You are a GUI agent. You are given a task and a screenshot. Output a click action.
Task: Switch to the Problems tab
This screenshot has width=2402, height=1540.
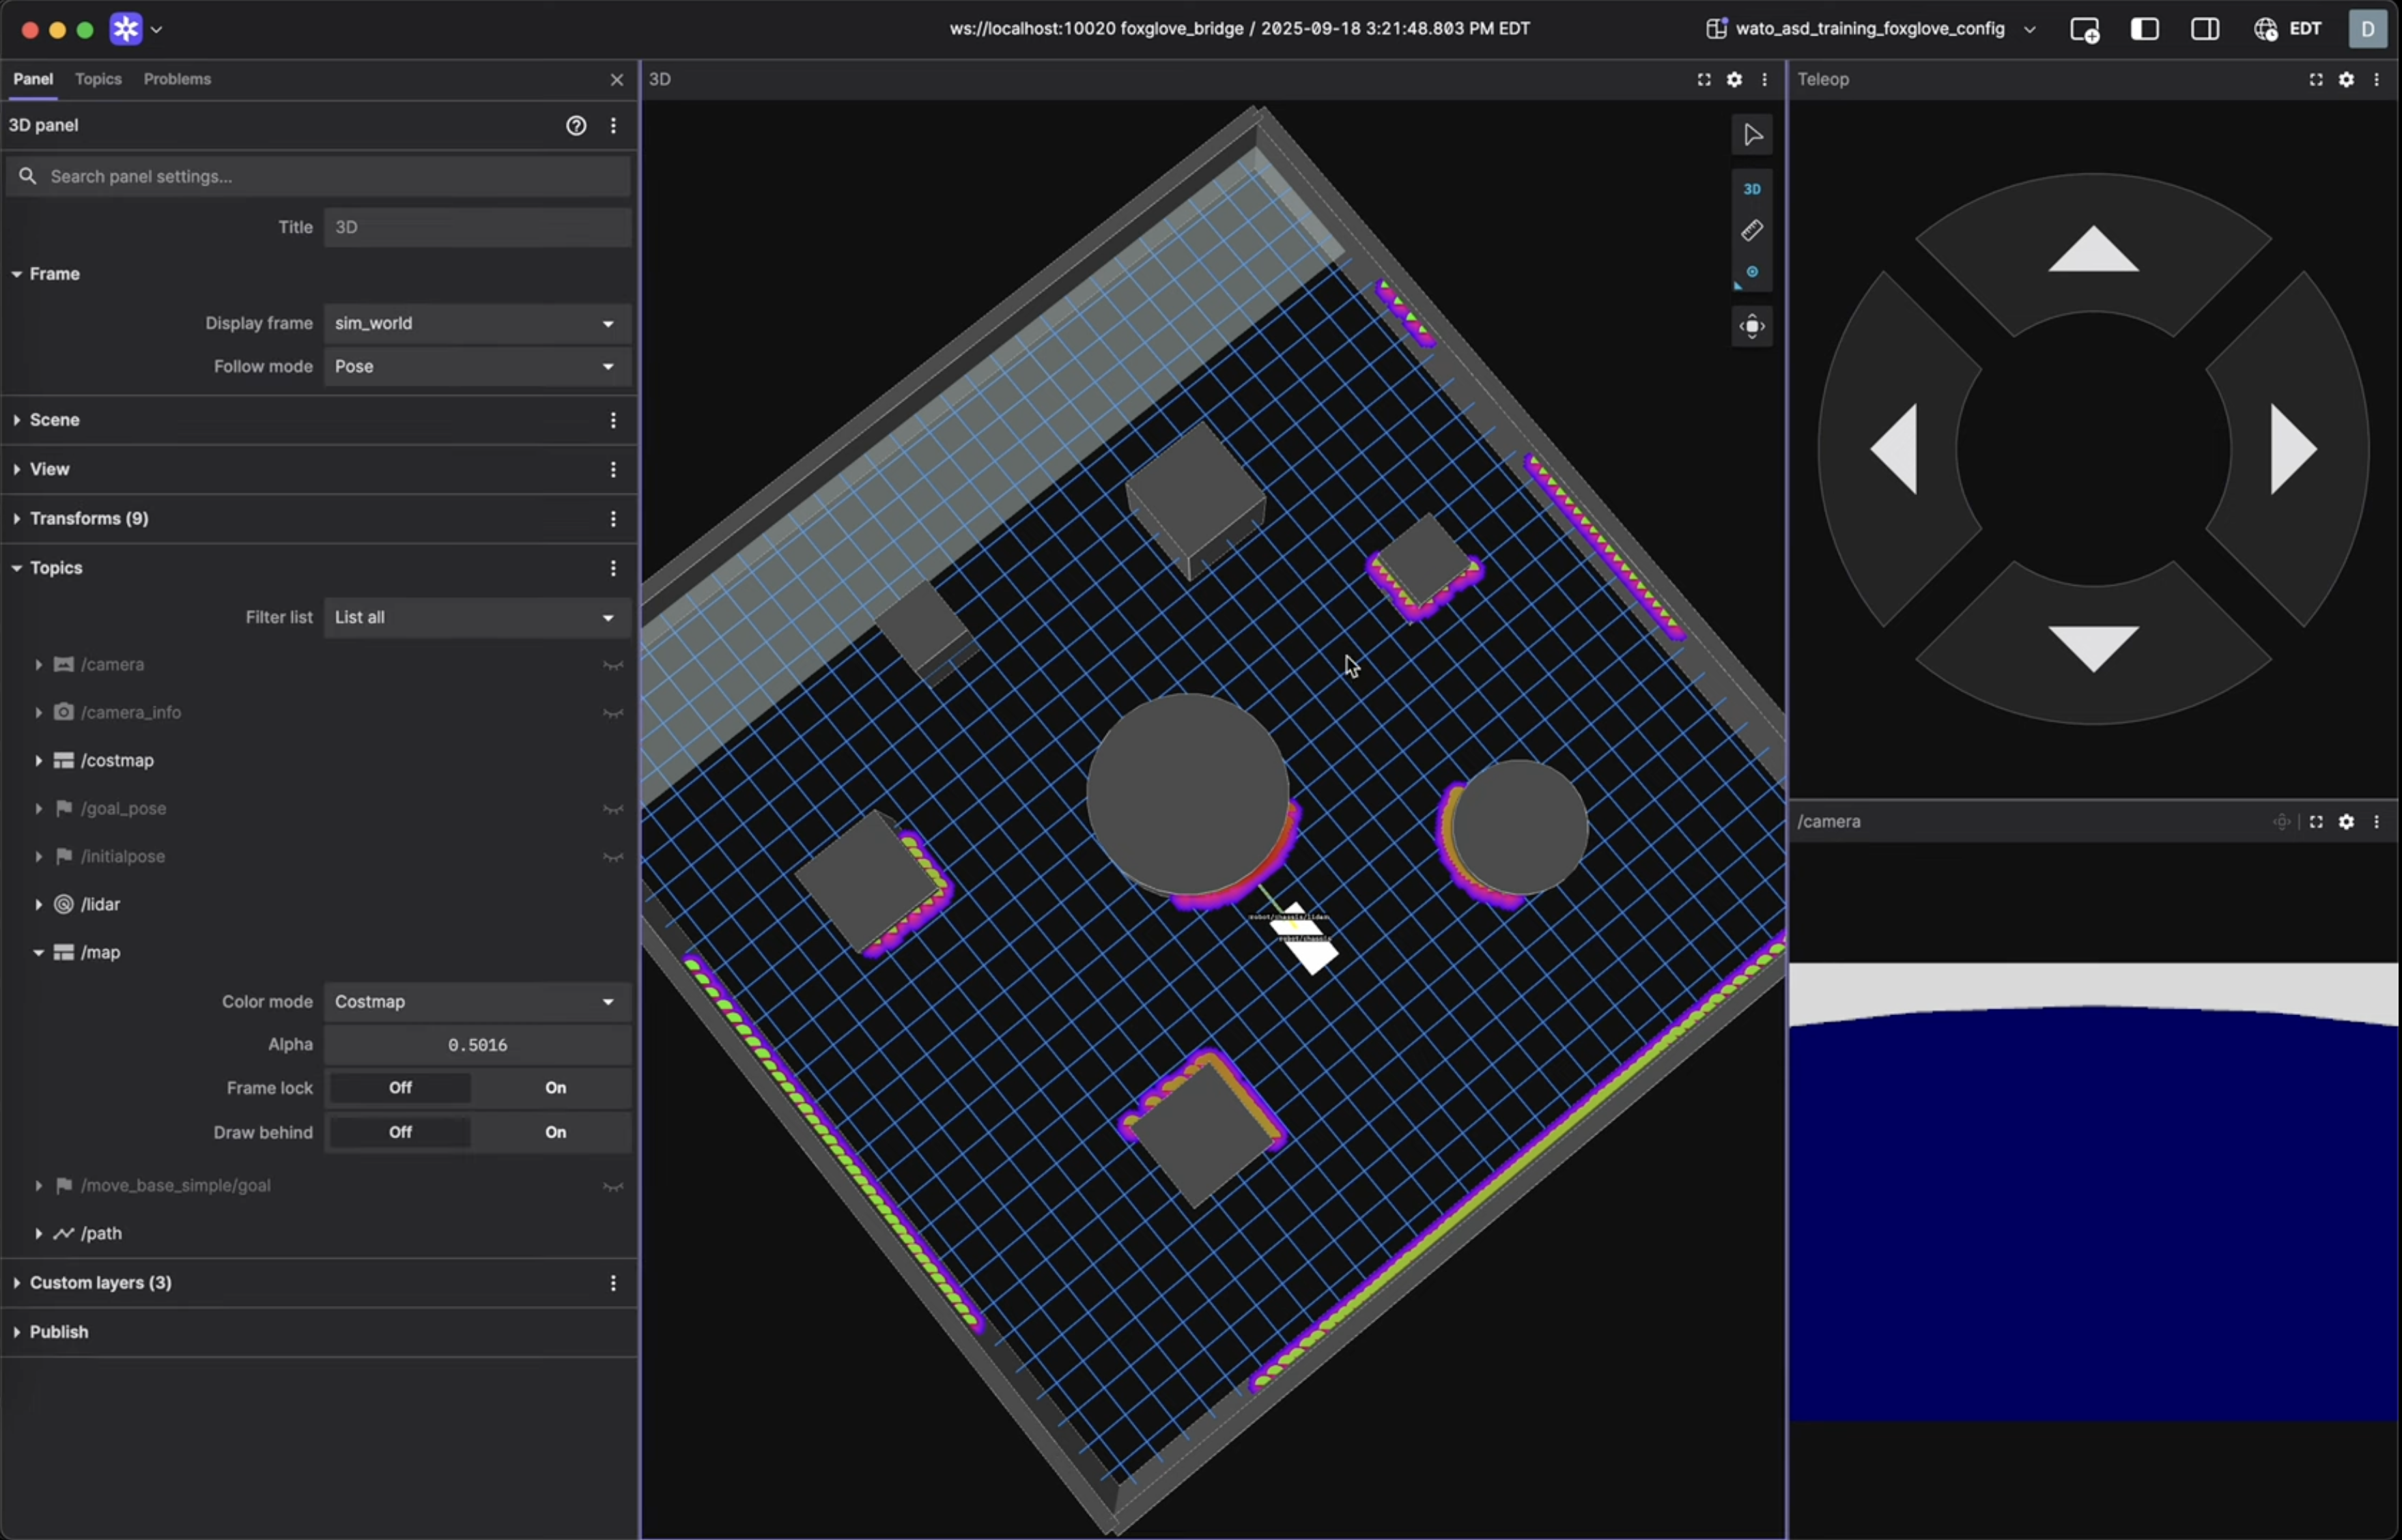click(177, 79)
